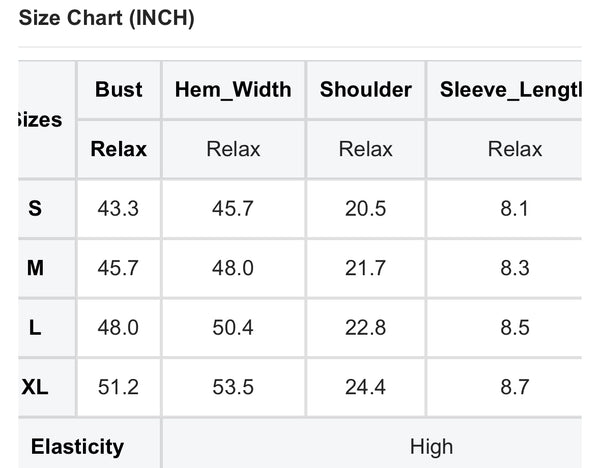The height and width of the screenshot is (468, 600).
Task: Click the Size Chart (INCH) heading
Action: coord(107,18)
